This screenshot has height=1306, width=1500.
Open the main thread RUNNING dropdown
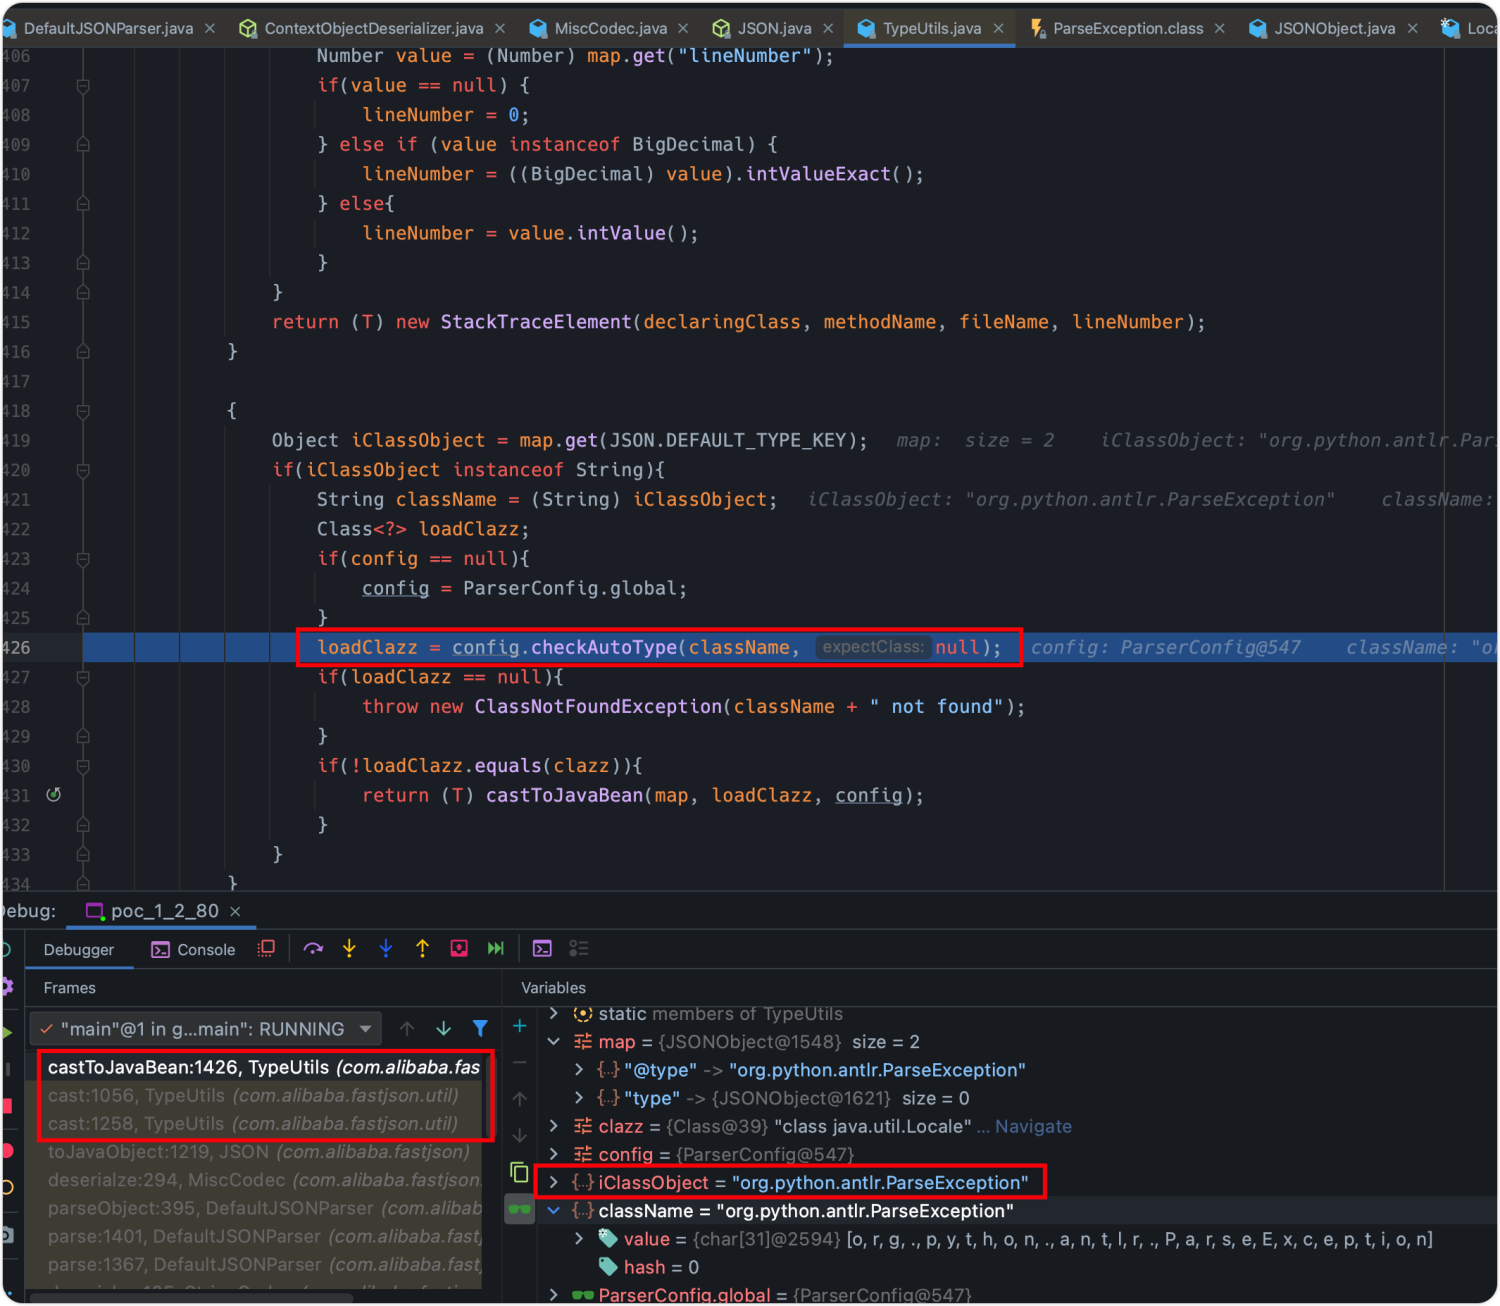(x=204, y=1029)
